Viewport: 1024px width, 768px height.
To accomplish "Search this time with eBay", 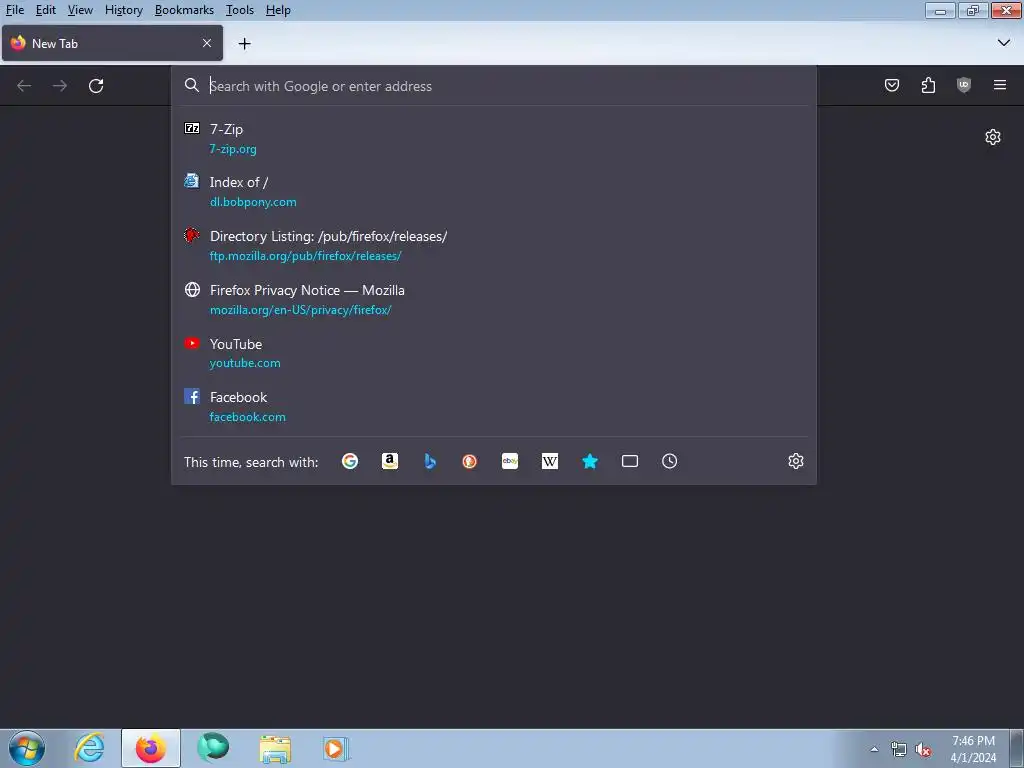I will pos(510,461).
